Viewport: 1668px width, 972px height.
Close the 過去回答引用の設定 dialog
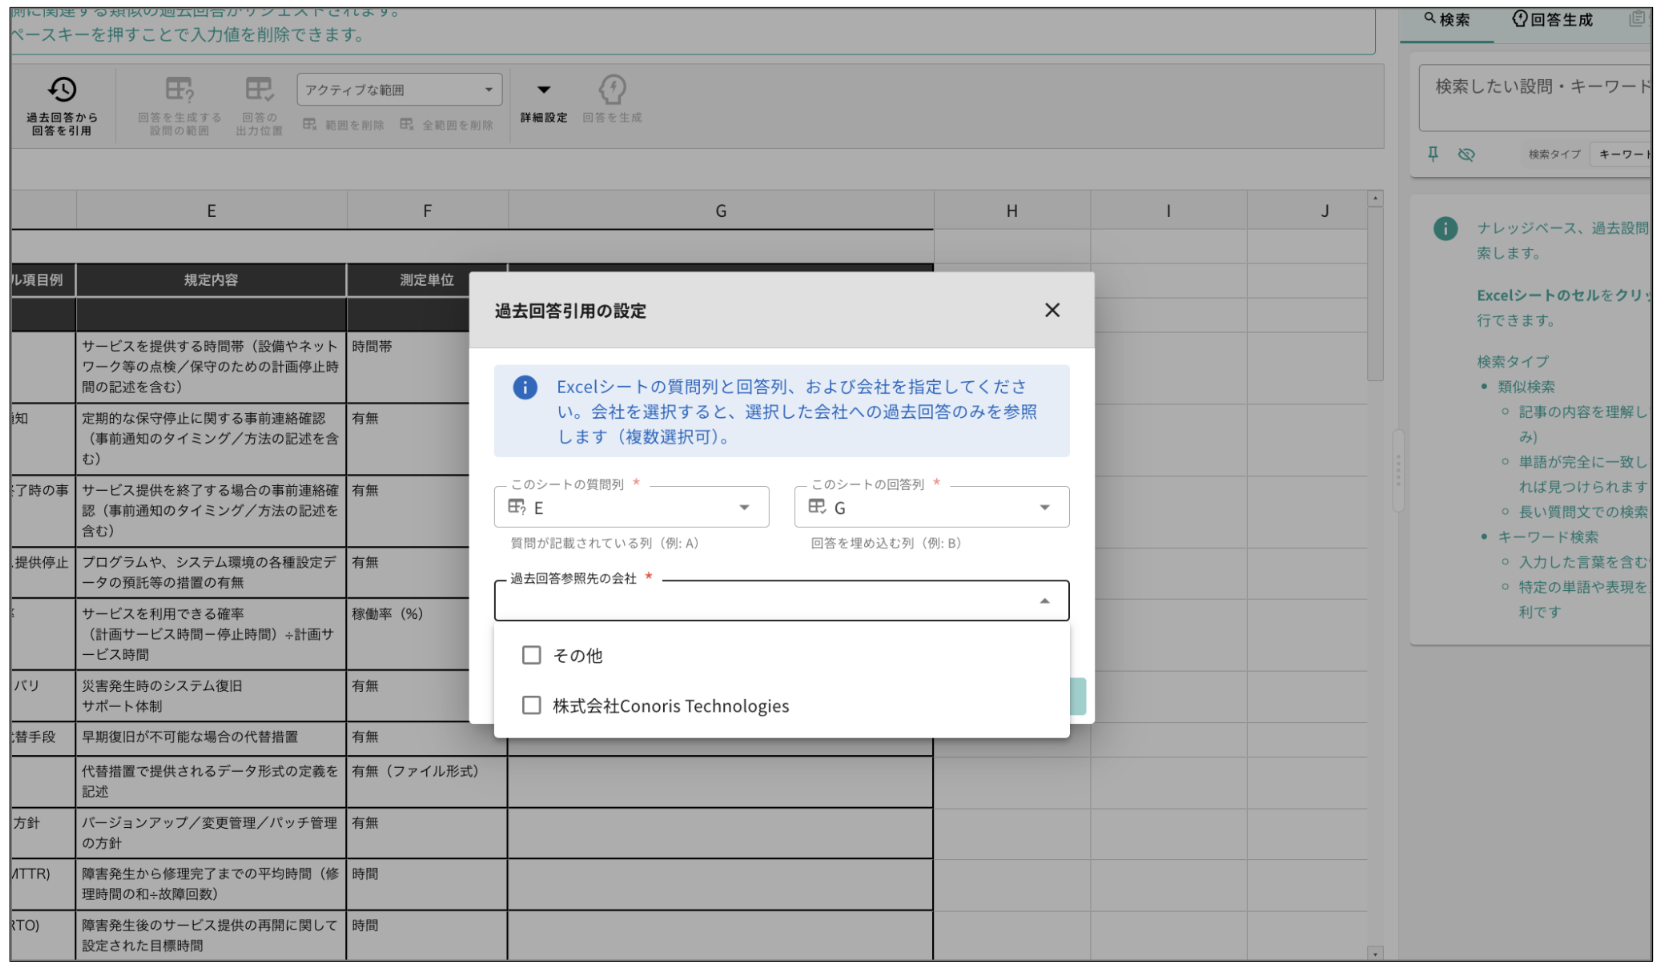1052,310
